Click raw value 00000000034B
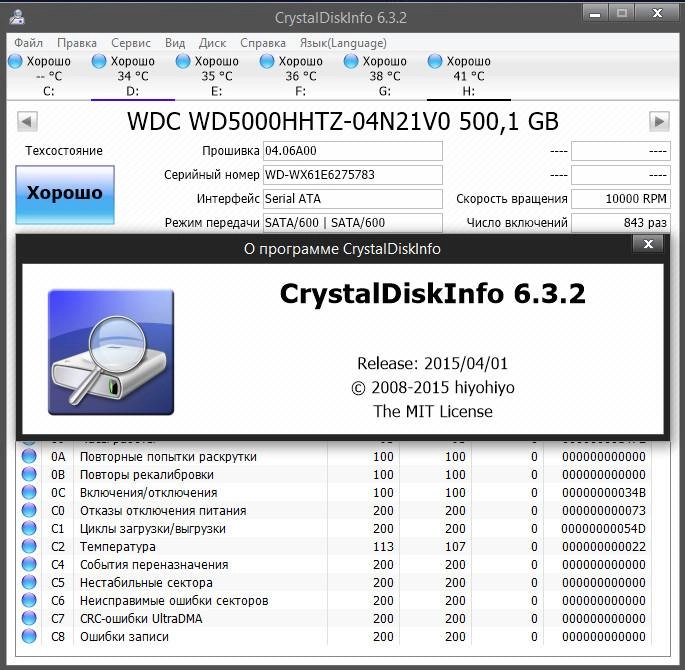 pos(604,493)
